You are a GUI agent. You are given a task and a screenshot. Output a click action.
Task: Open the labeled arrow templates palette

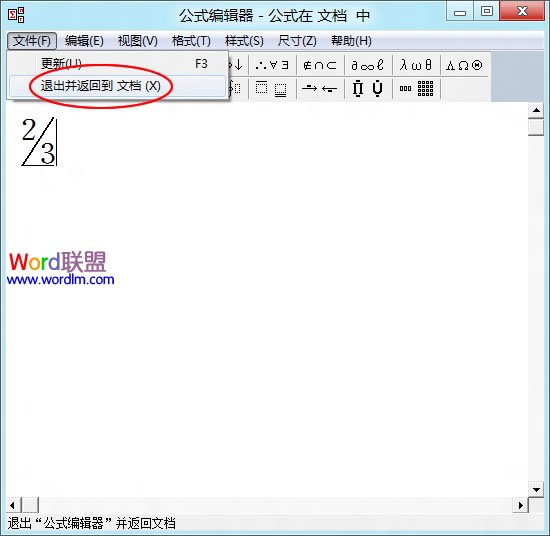pyautogui.click(x=320, y=88)
